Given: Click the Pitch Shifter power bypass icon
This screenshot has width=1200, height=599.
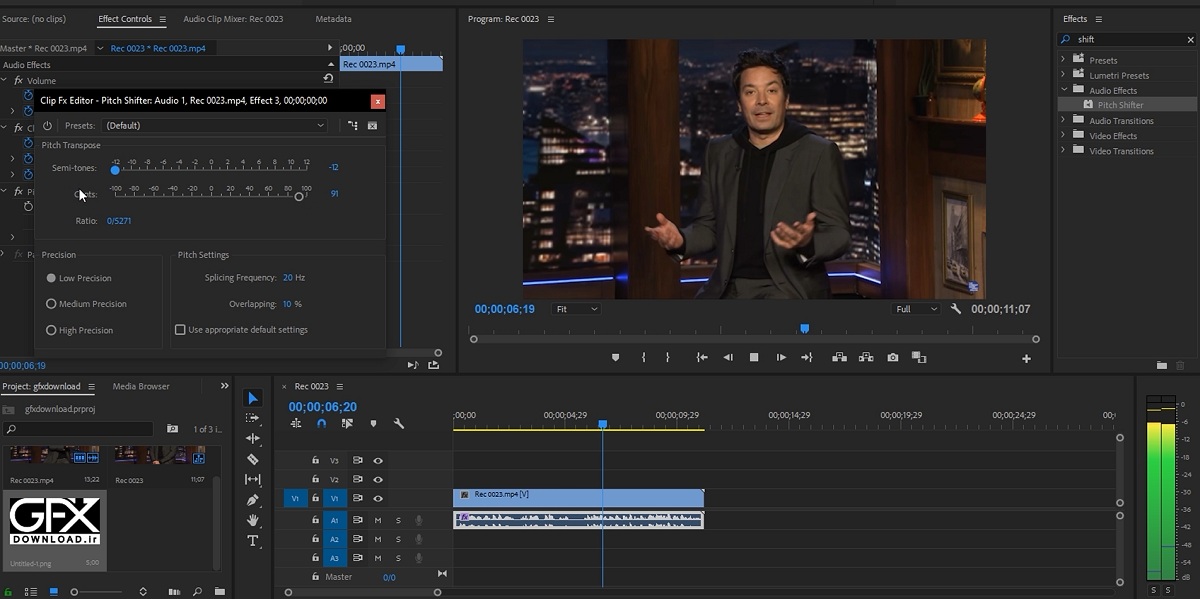Looking at the screenshot, I should (47, 126).
